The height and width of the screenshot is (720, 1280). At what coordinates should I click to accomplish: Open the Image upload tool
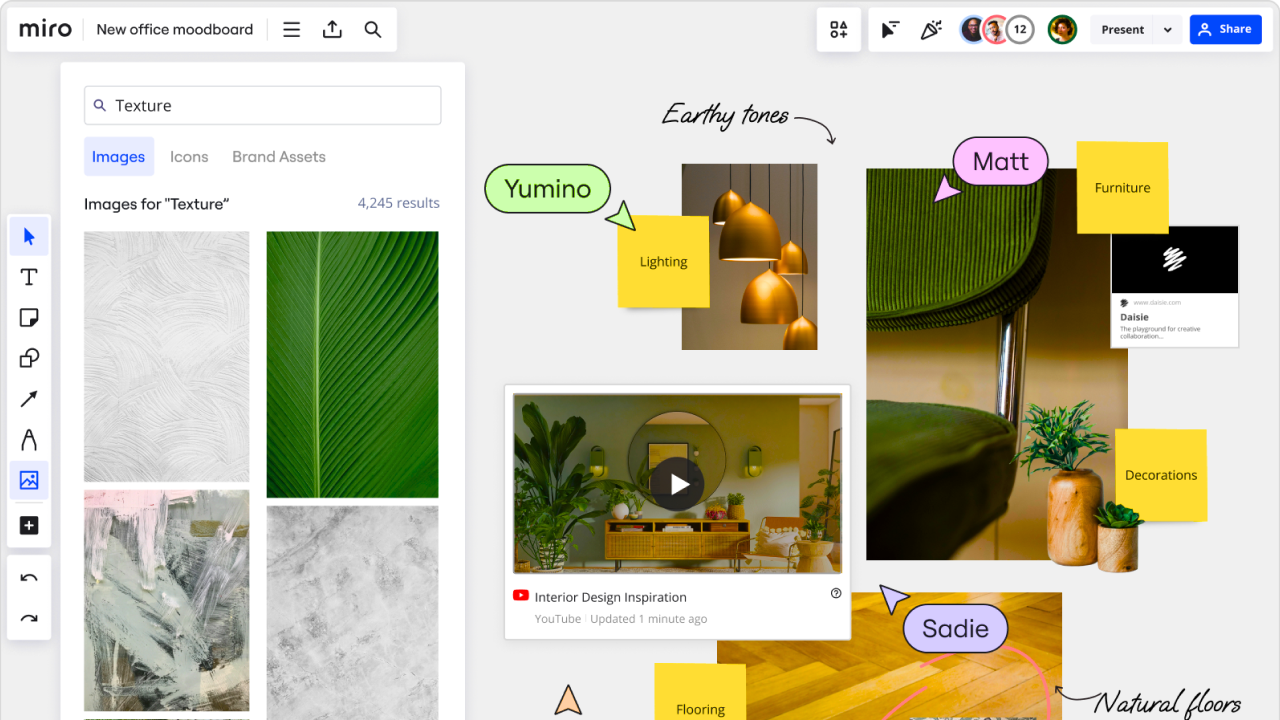29,481
